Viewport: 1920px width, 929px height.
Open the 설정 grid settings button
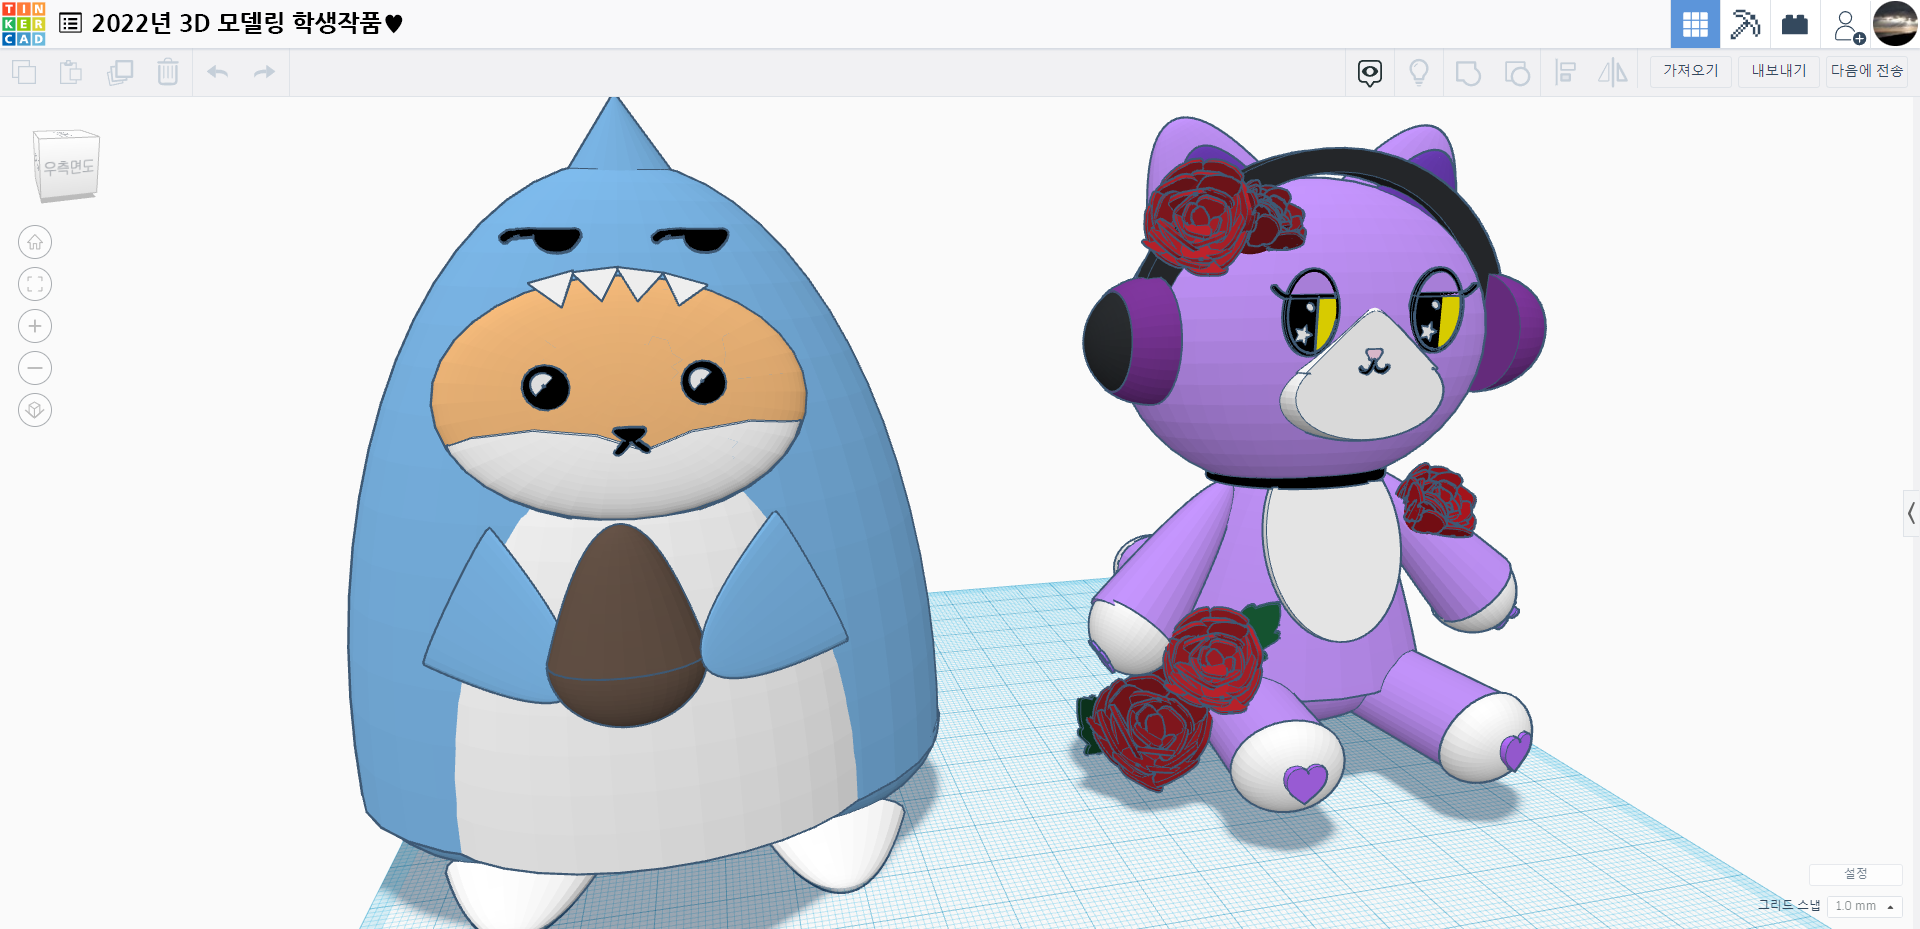[x=1856, y=874]
